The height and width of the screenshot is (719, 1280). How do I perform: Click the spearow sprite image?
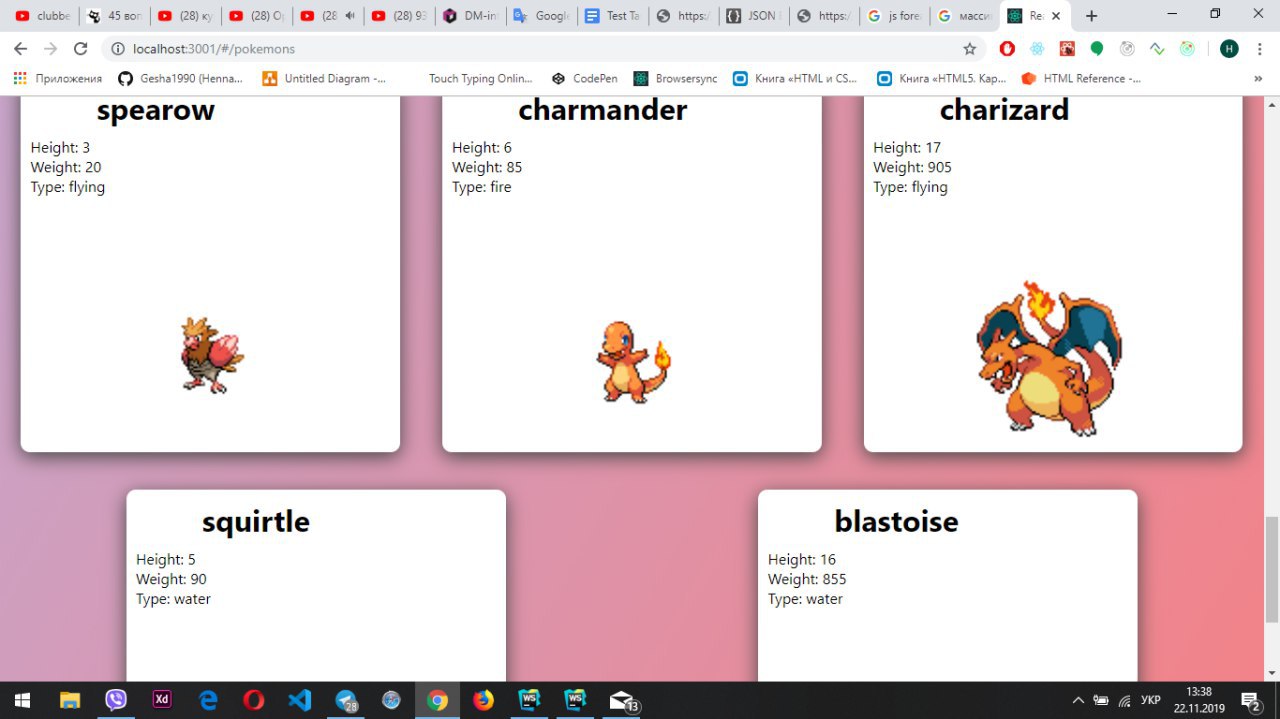coord(212,355)
